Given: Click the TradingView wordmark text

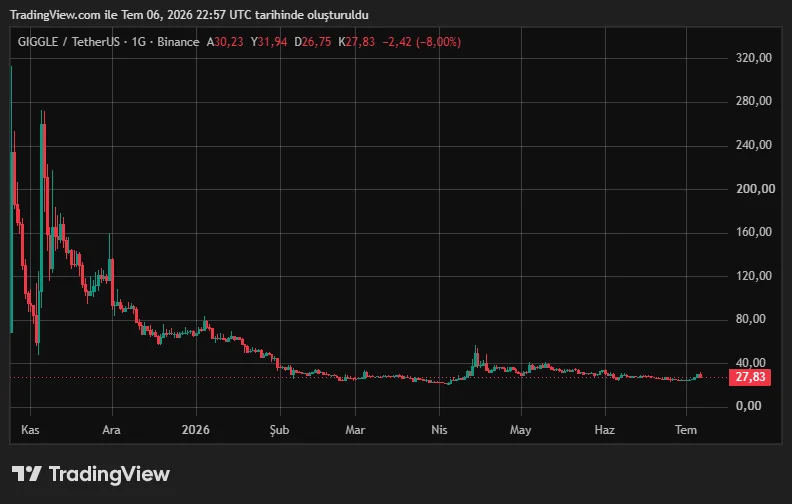Looking at the screenshot, I should pyautogui.click(x=109, y=474).
